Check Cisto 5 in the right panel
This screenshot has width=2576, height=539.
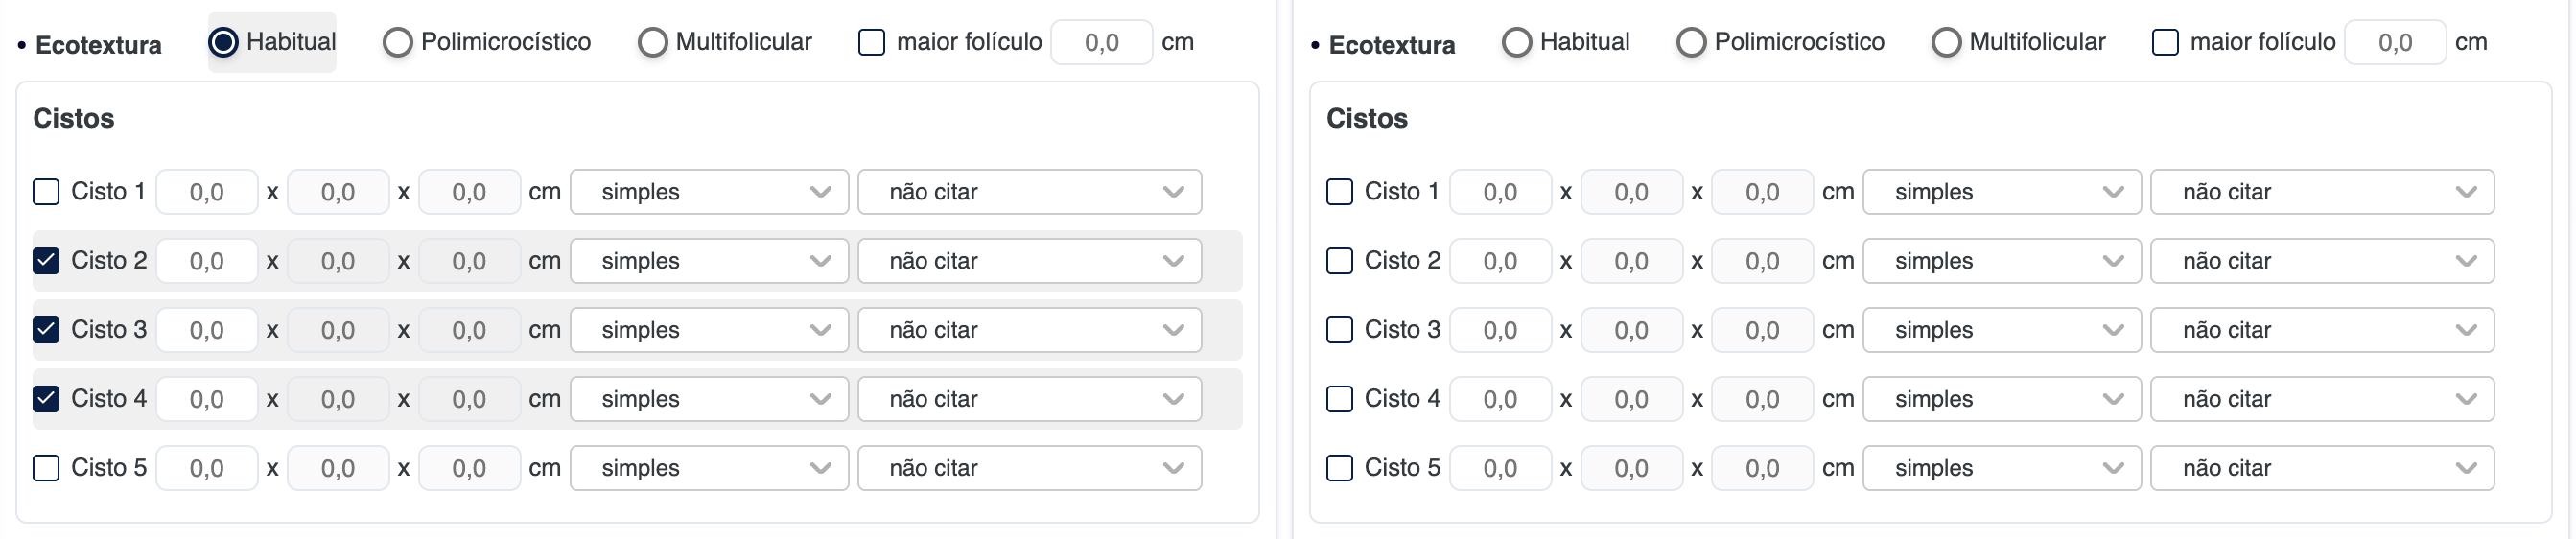[1339, 468]
